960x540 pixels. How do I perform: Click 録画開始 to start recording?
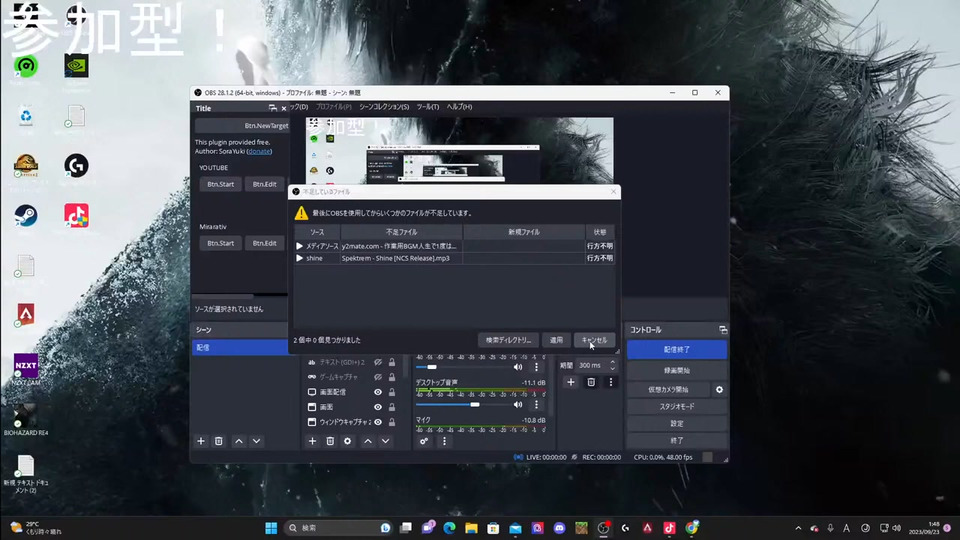point(677,370)
